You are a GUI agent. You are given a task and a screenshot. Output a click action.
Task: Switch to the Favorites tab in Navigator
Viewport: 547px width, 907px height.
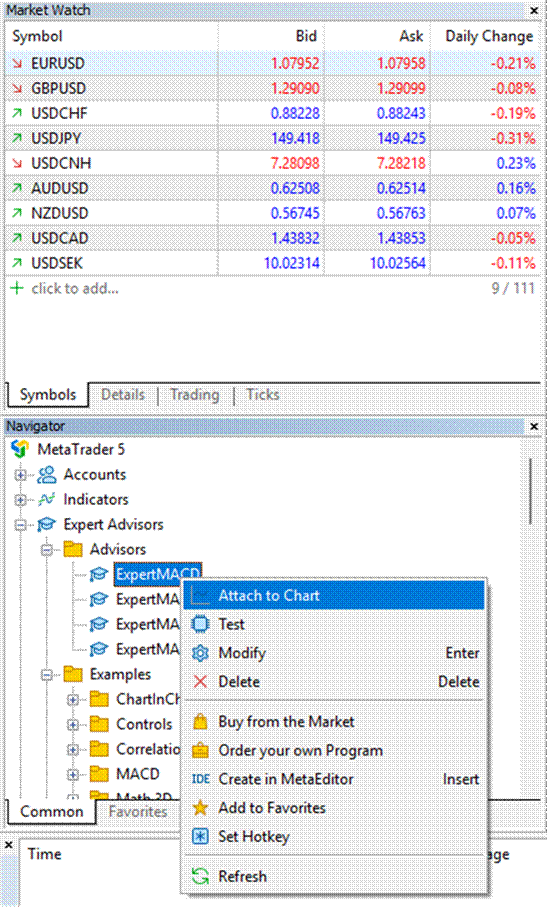(138, 812)
